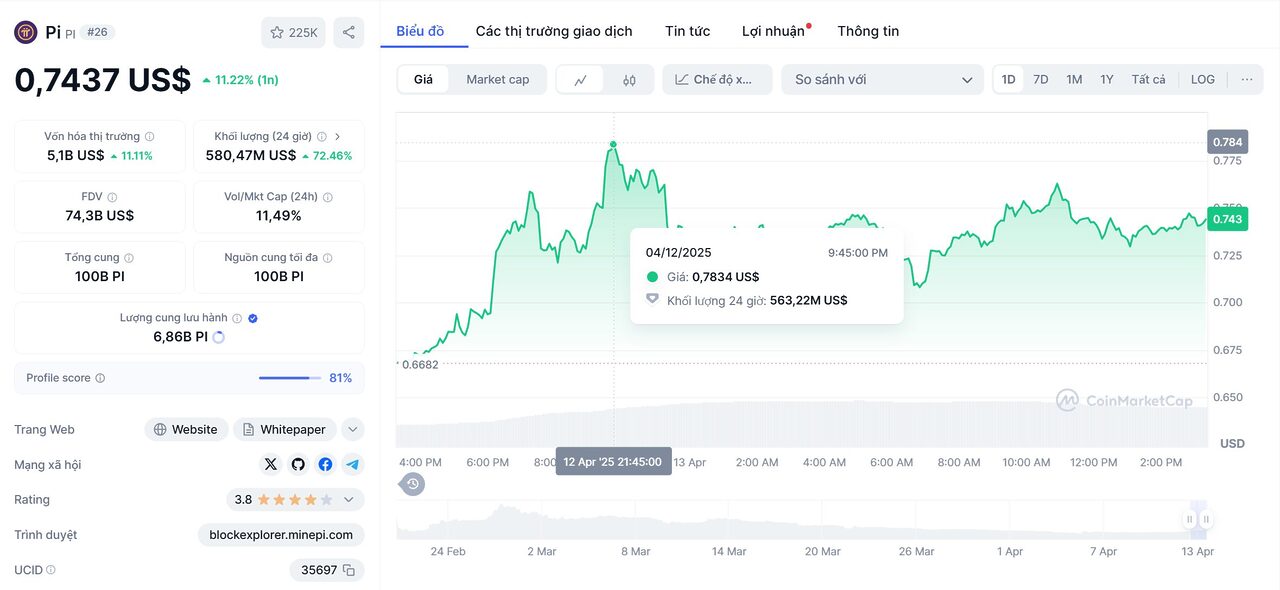The image size is (1280, 590).
Task: Switch to the Lợi nhuận tab
Action: pos(773,31)
